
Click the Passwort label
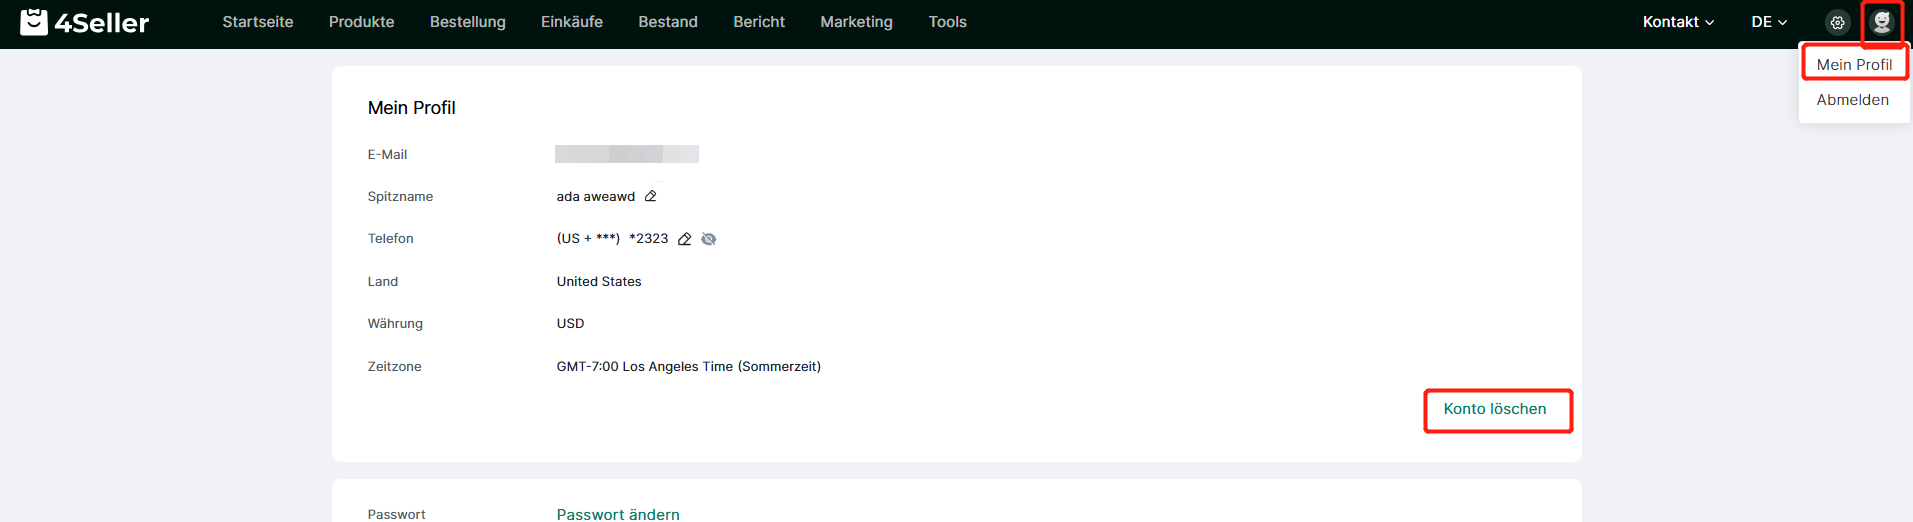tap(396, 514)
